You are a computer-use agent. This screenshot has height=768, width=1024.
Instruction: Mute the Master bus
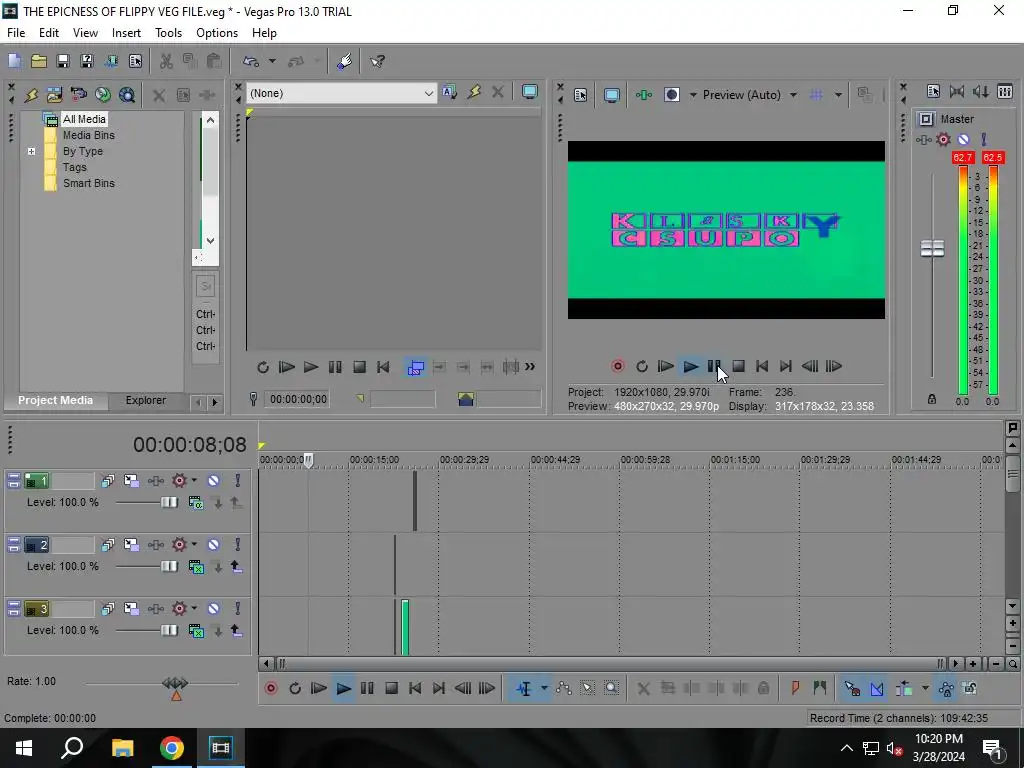click(964, 139)
